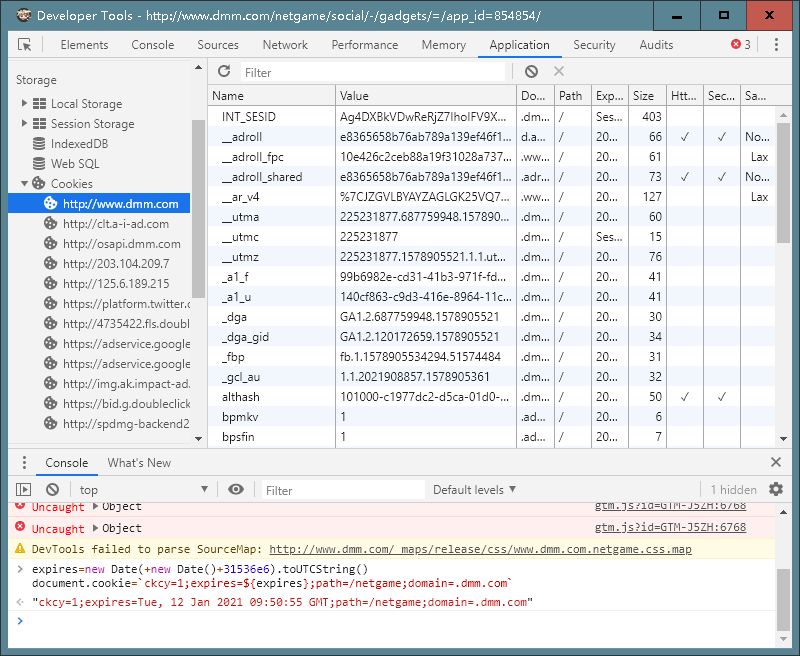Open the console drawer three-dot menu
Viewport: 800px width, 656px height.
(24, 463)
